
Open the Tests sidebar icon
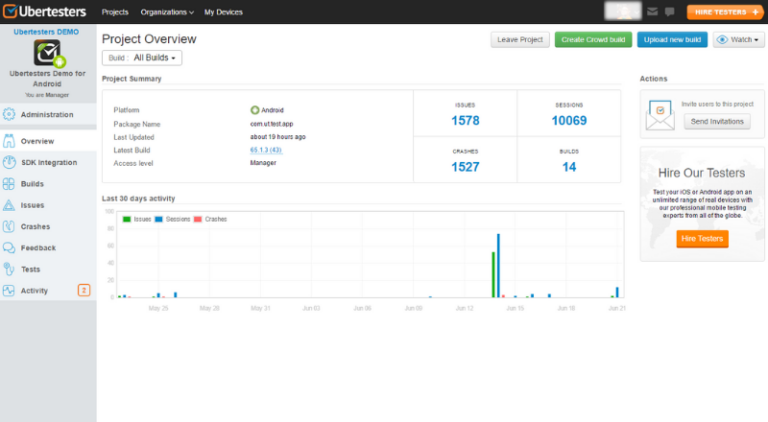[10, 269]
